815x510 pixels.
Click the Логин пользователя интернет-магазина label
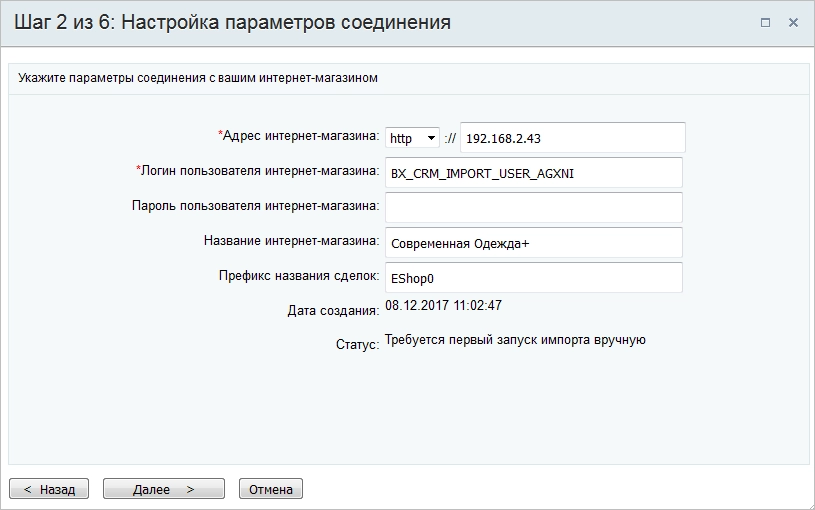[259, 171]
